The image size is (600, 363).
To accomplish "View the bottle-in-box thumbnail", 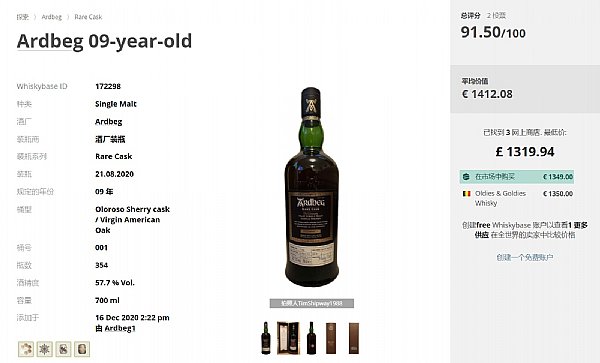I will (x=288, y=338).
